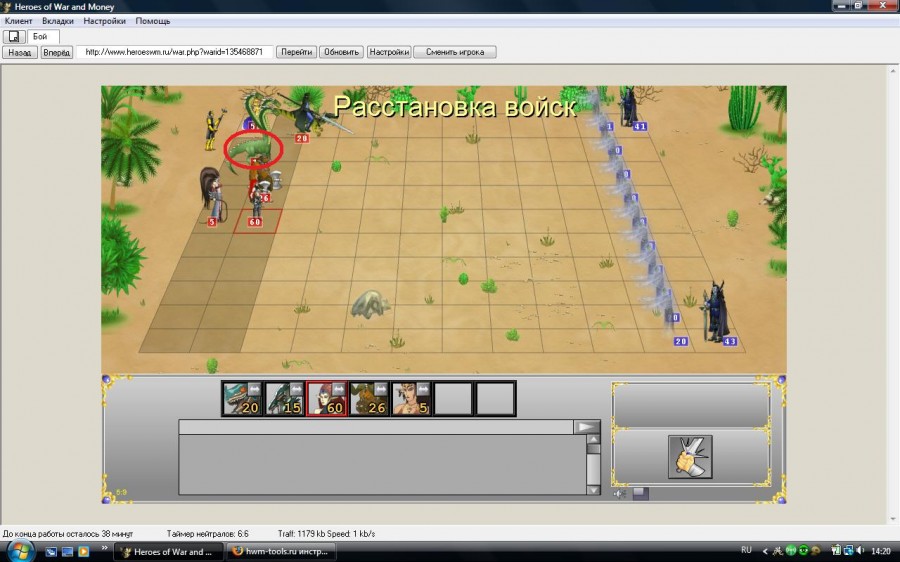Viewport: 900px width, 562px height.
Task: Click the page scrollbar up arrow at right
Action: click(893, 71)
